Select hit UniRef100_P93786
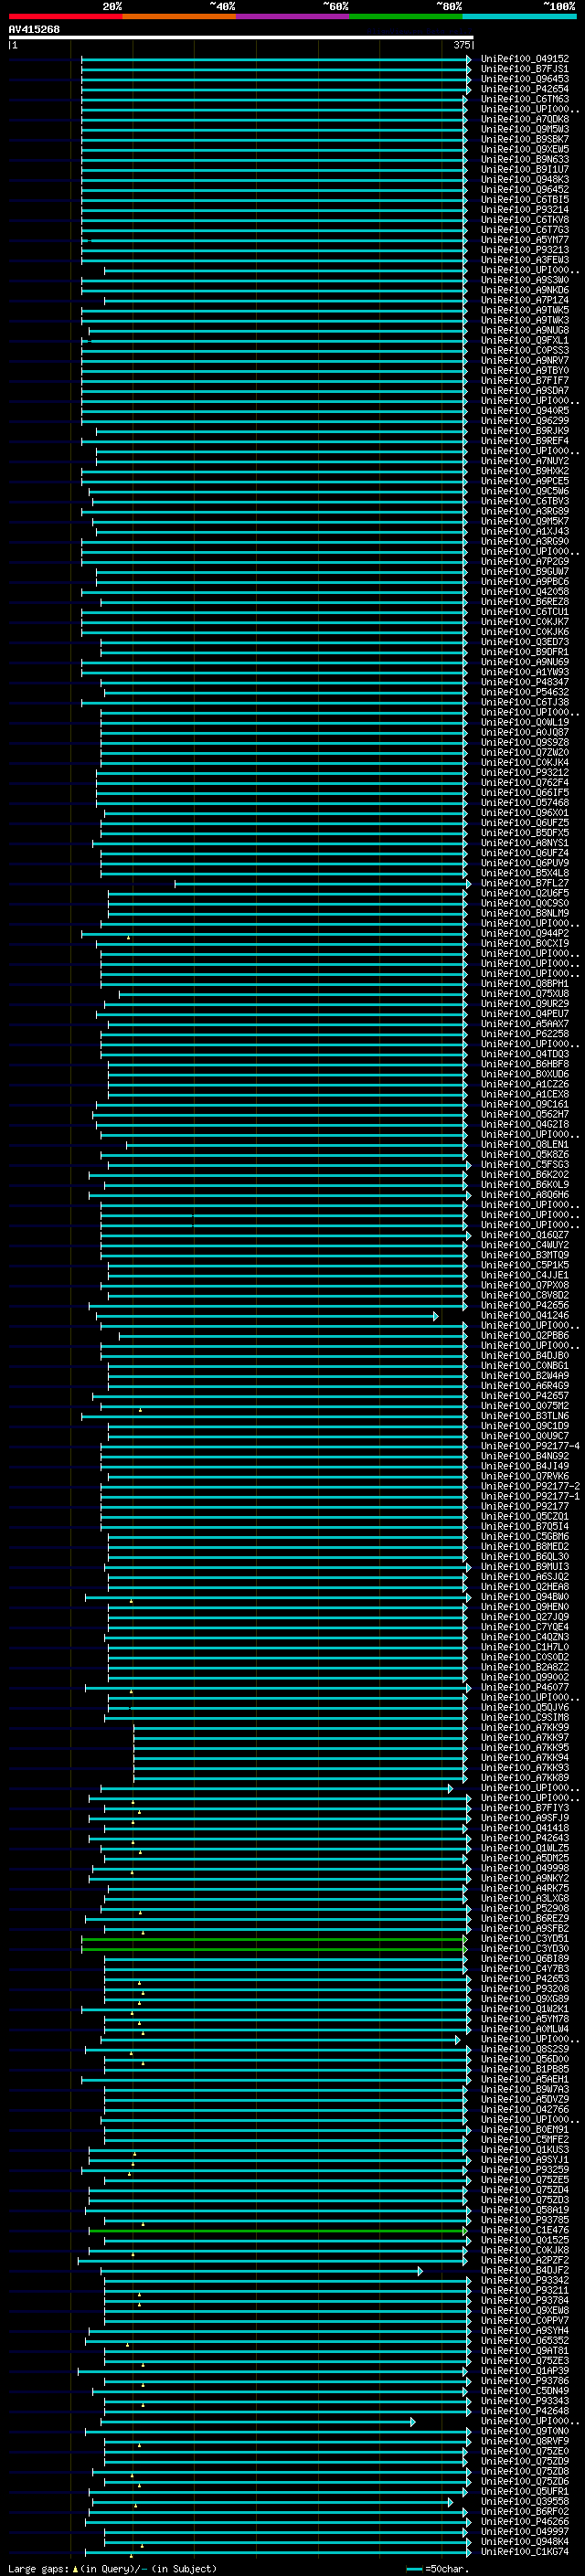 tap(525, 2381)
